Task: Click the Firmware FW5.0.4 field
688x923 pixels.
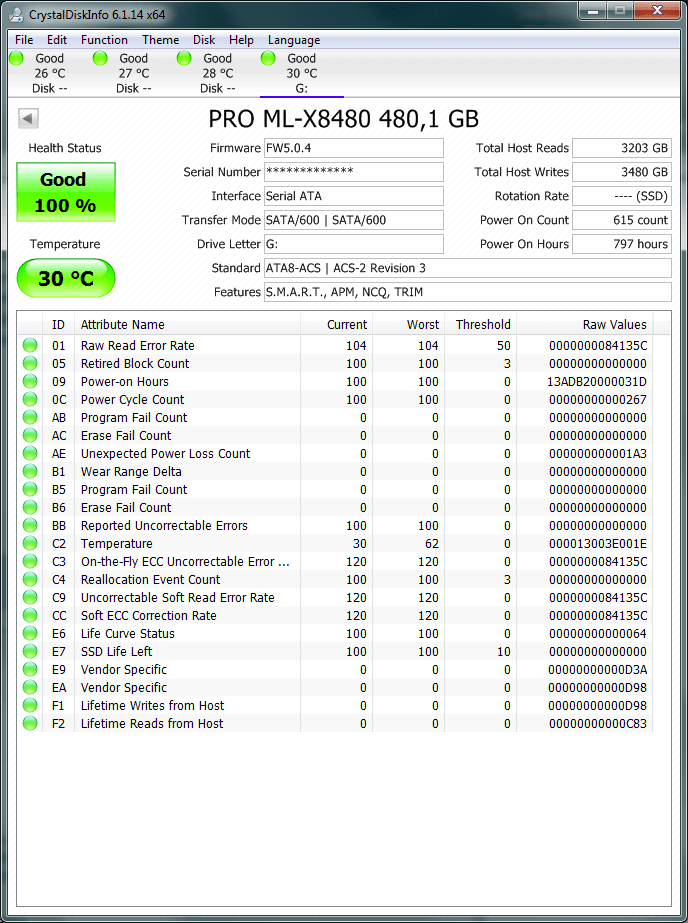Action: point(354,148)
